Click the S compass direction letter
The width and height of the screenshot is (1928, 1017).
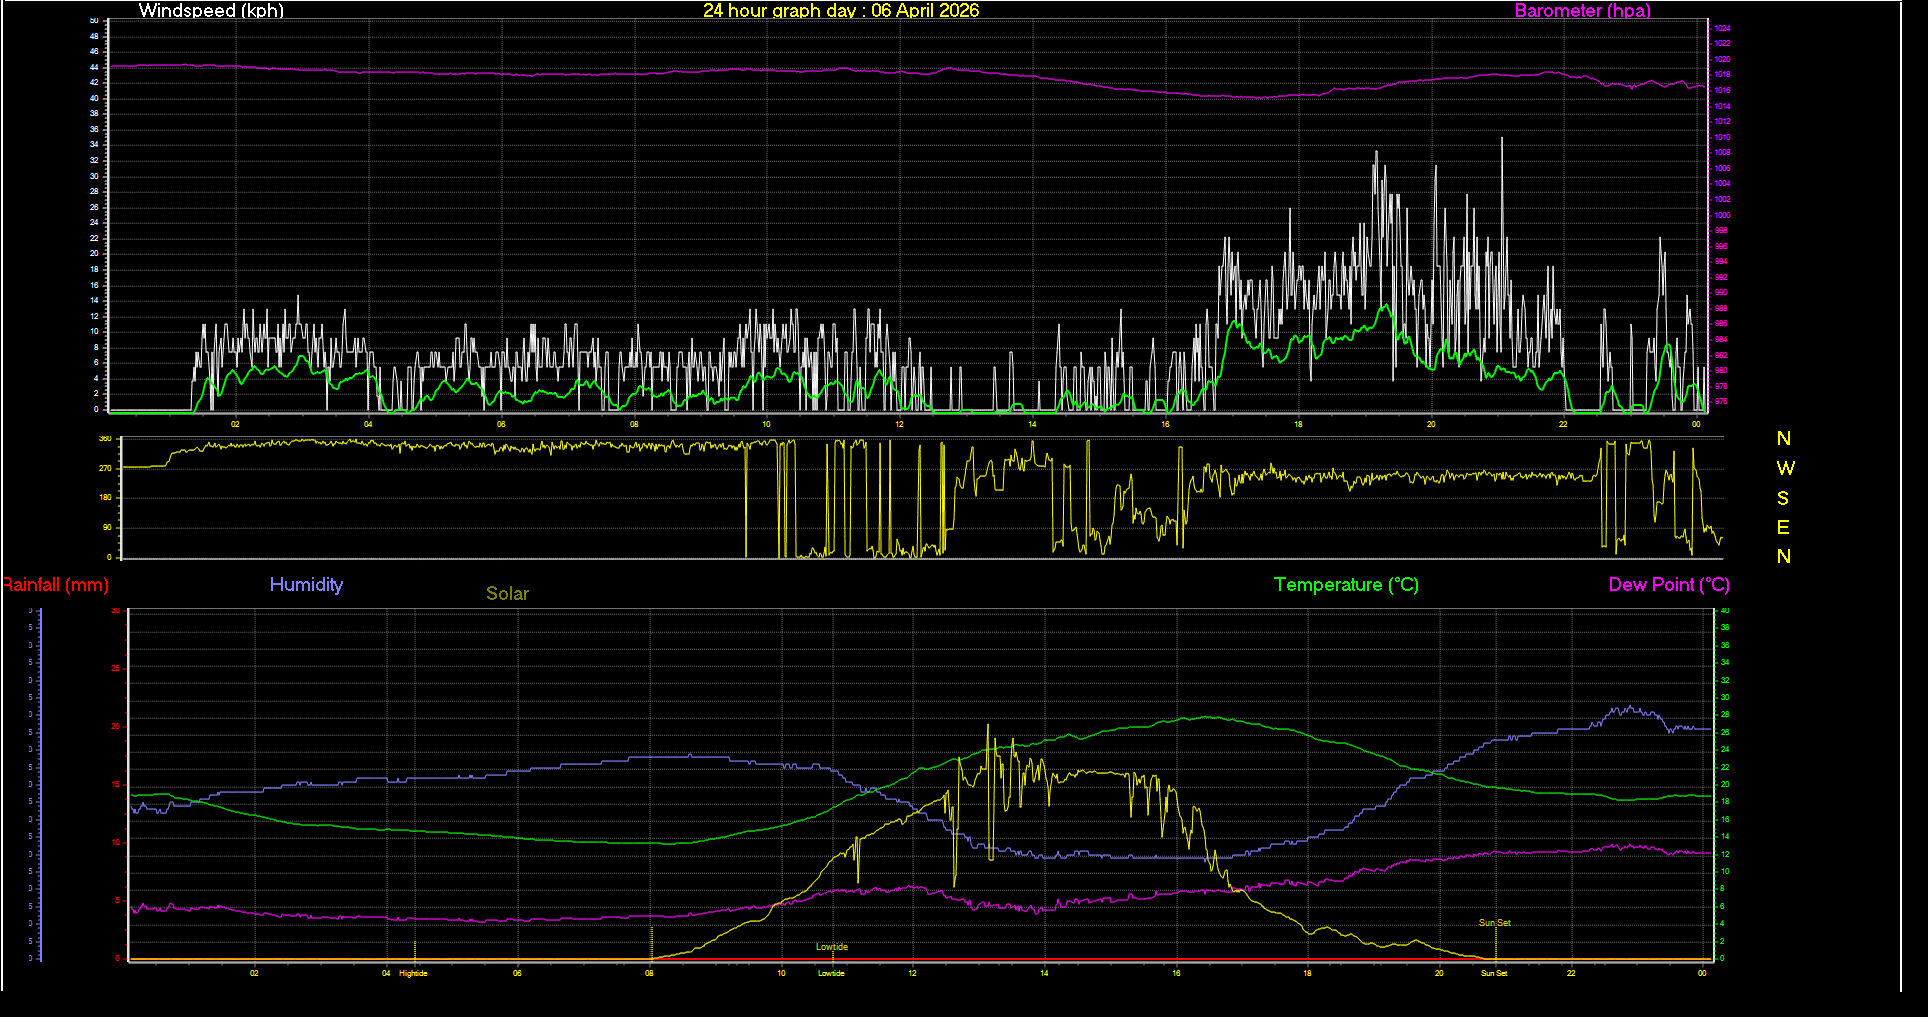point(1783,498)
